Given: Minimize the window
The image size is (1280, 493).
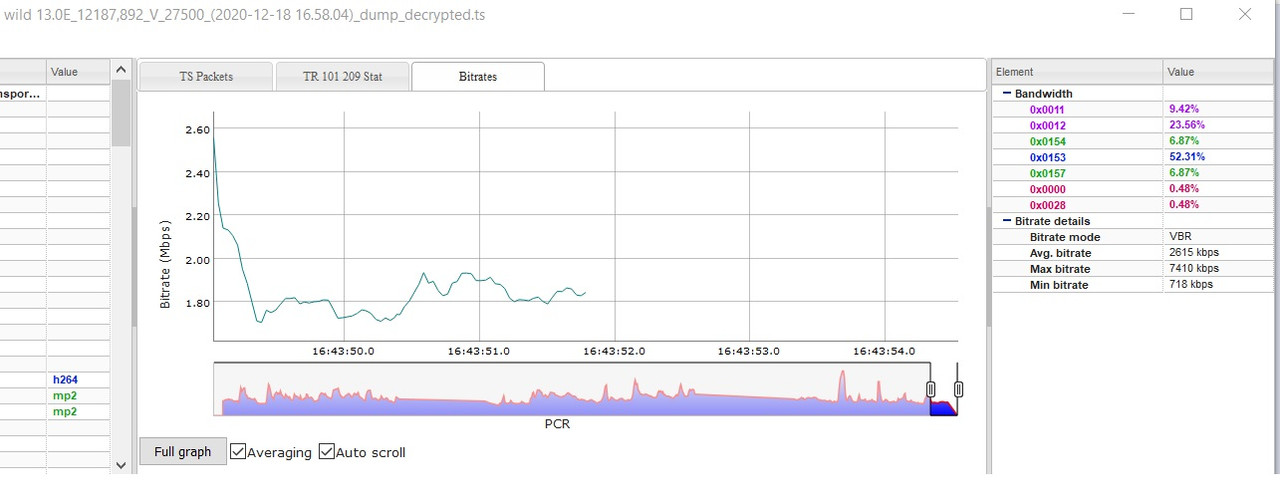Looking at the screenshot, I should pos(1129,14).
